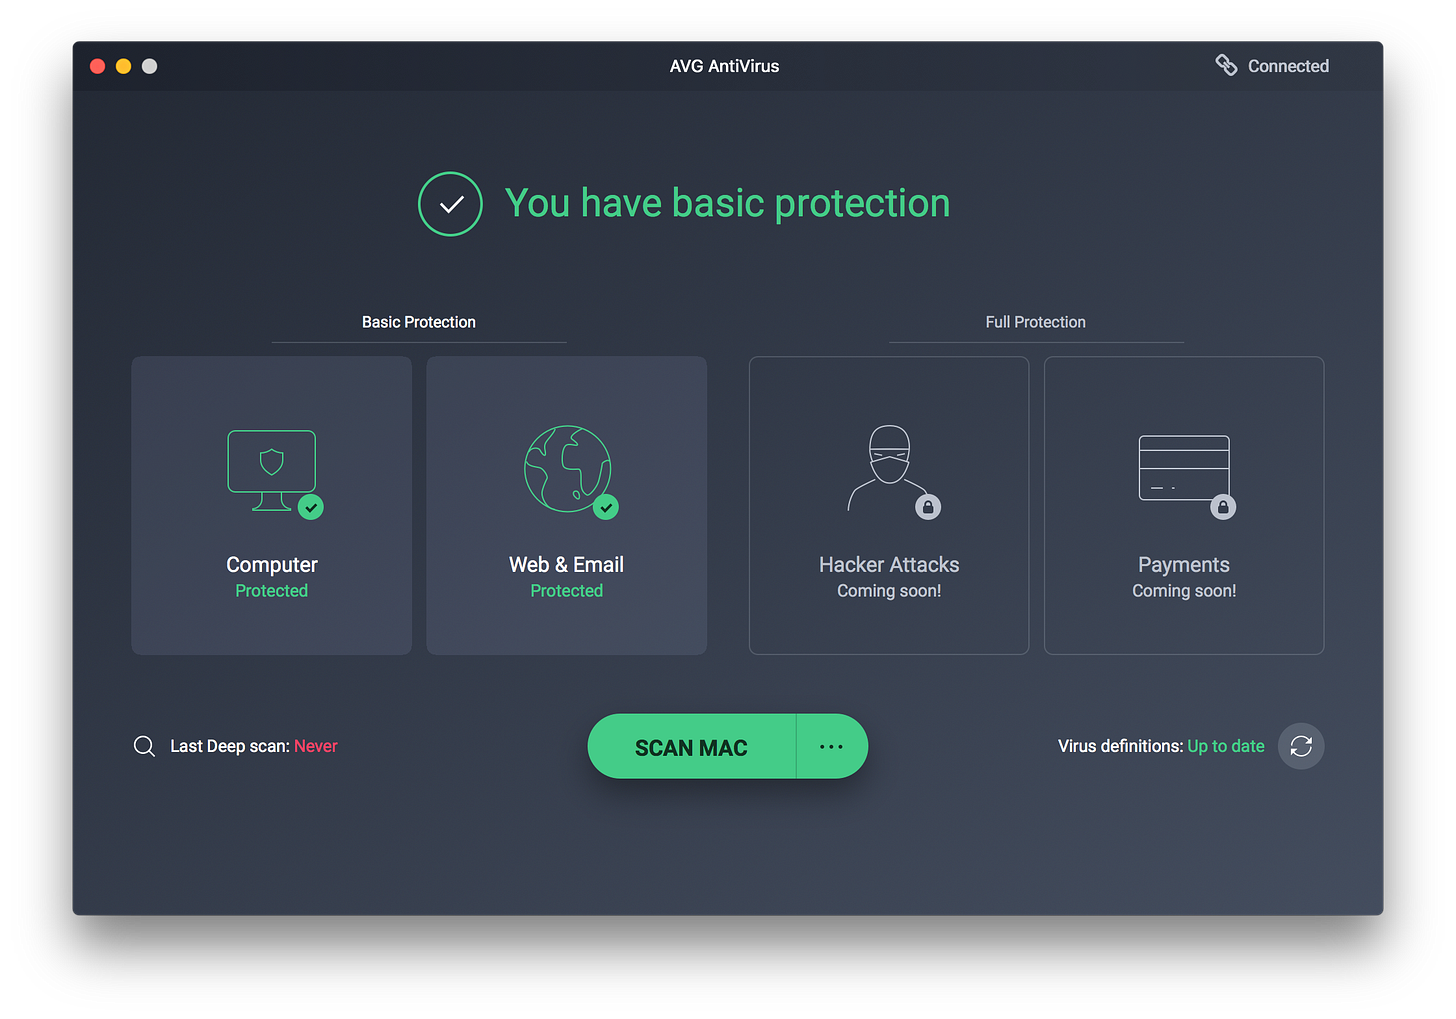Close the AVG AntiVirus window
1456x1019 pixels.
97,66
